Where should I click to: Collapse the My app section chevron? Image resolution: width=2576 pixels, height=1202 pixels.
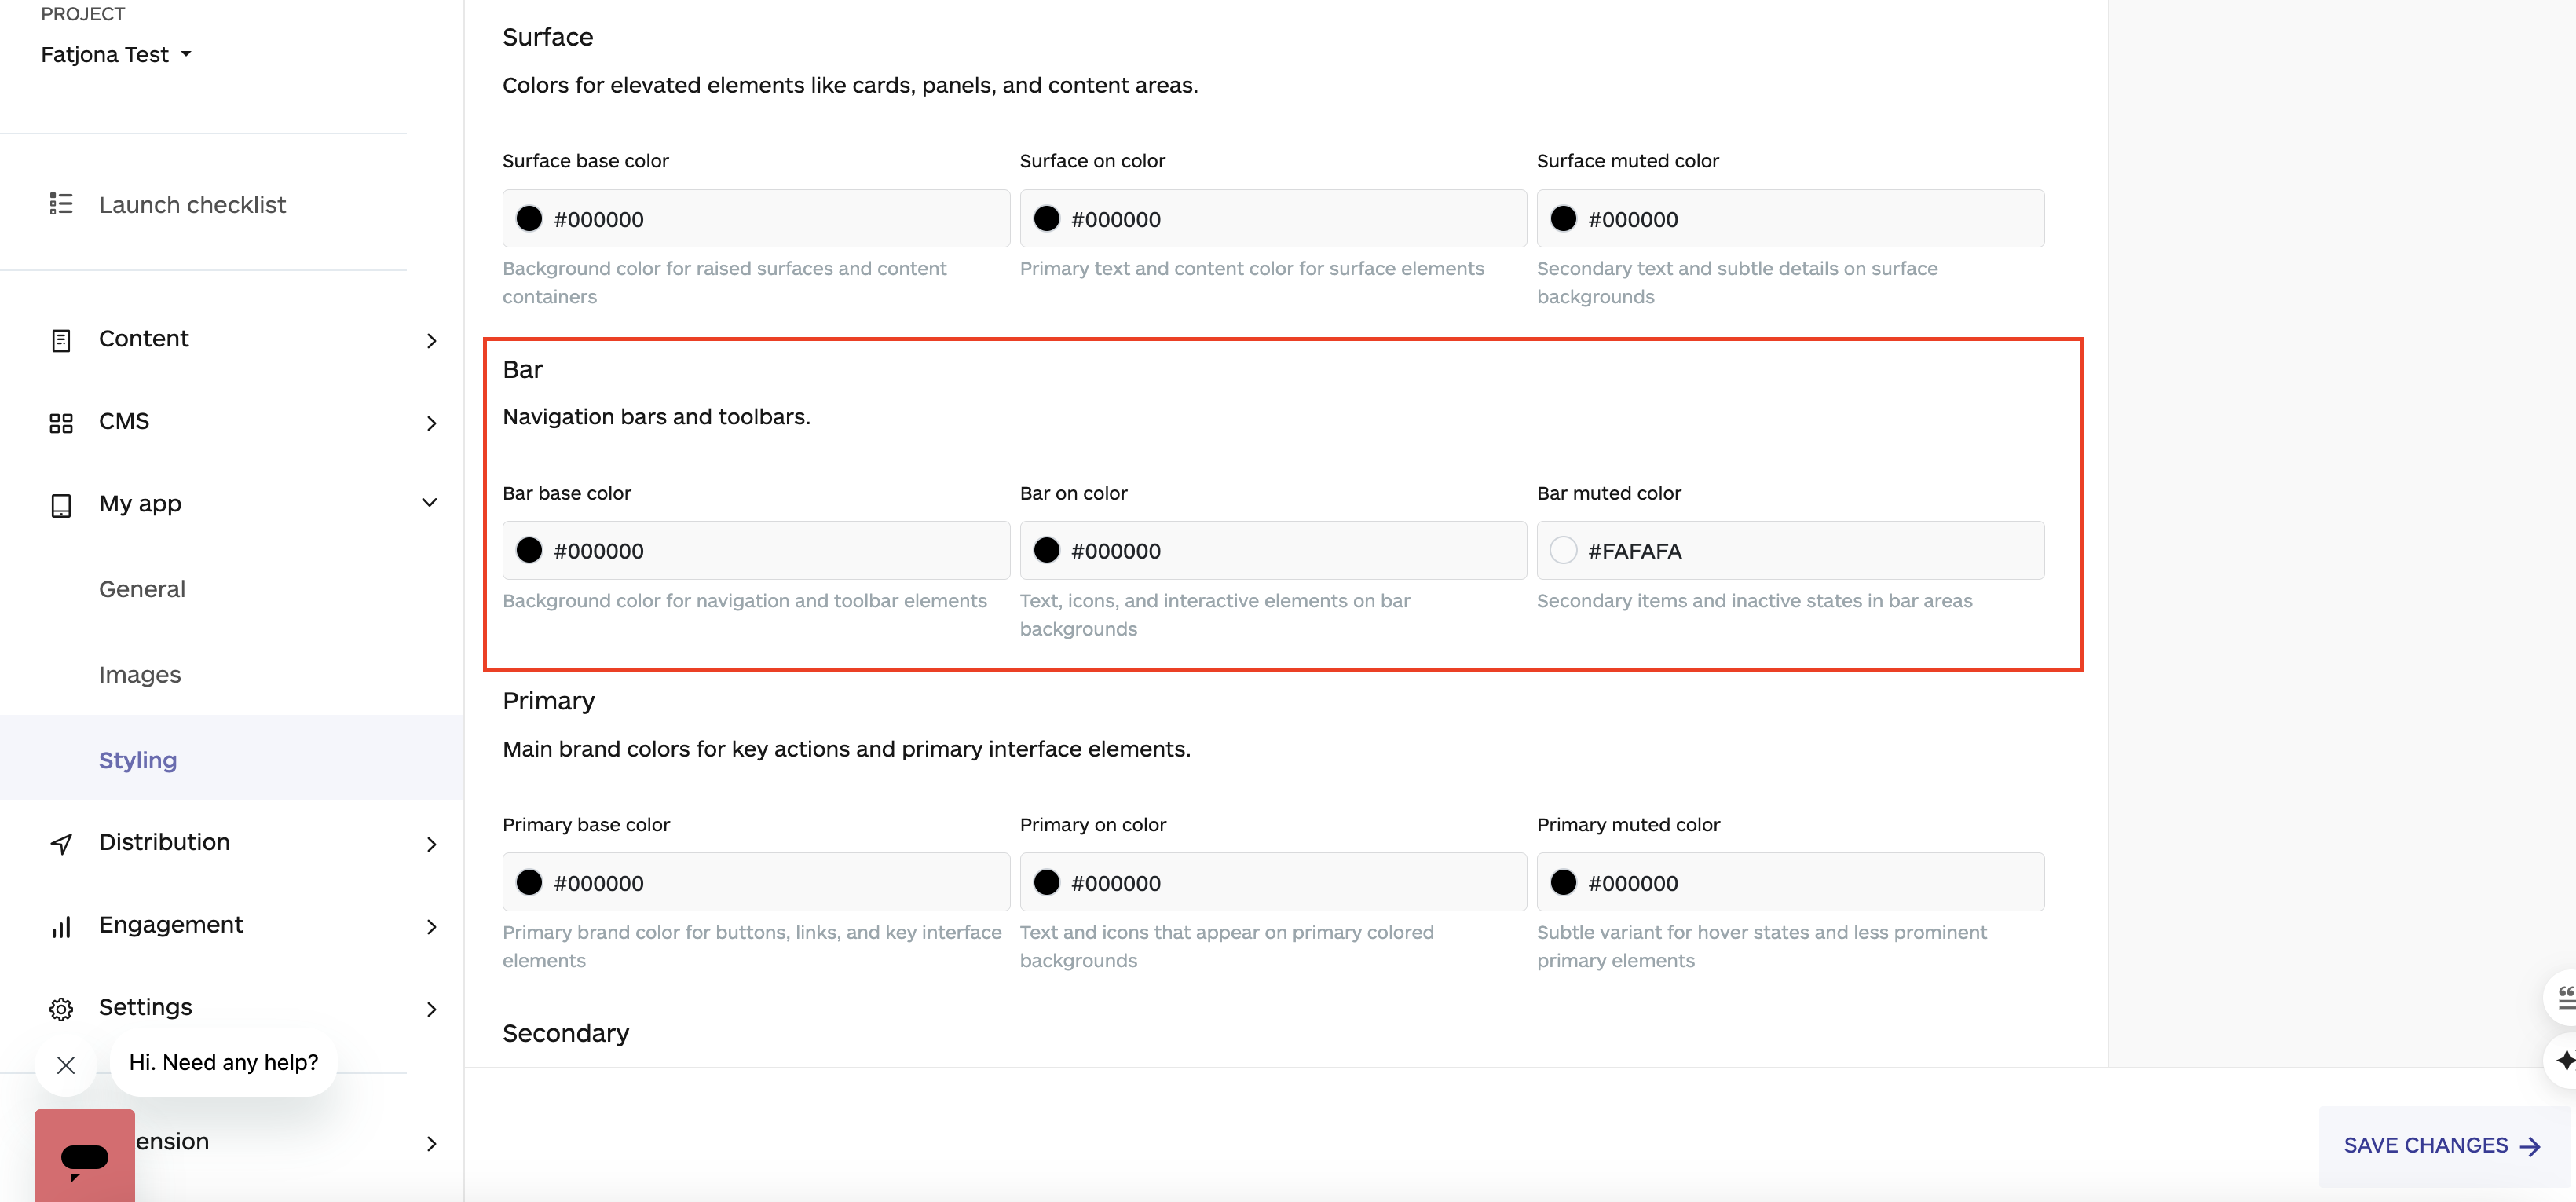(430, 502)
